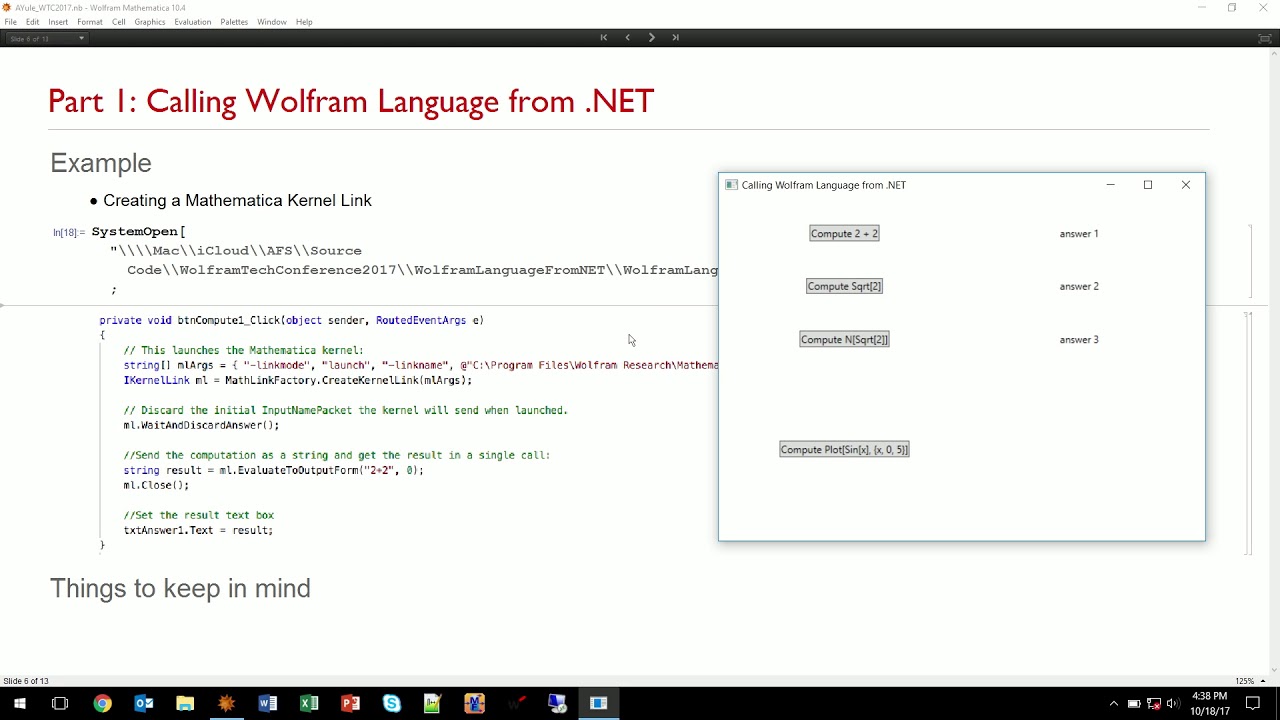Click the In[18] cell label
The width and height of the screenshot is (1280, 720).
[x=69, y=232]
